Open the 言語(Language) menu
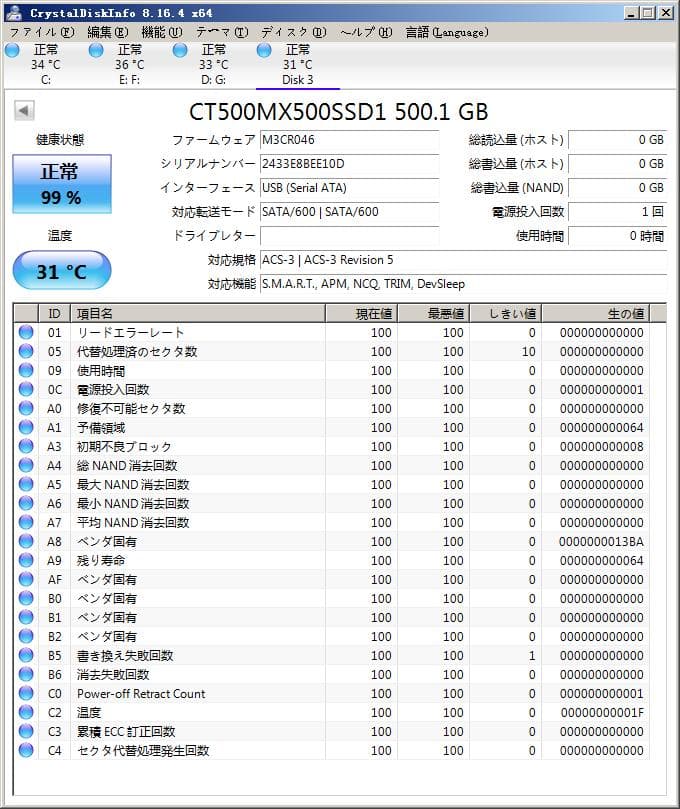680x809 pixels. coord(447,33)
